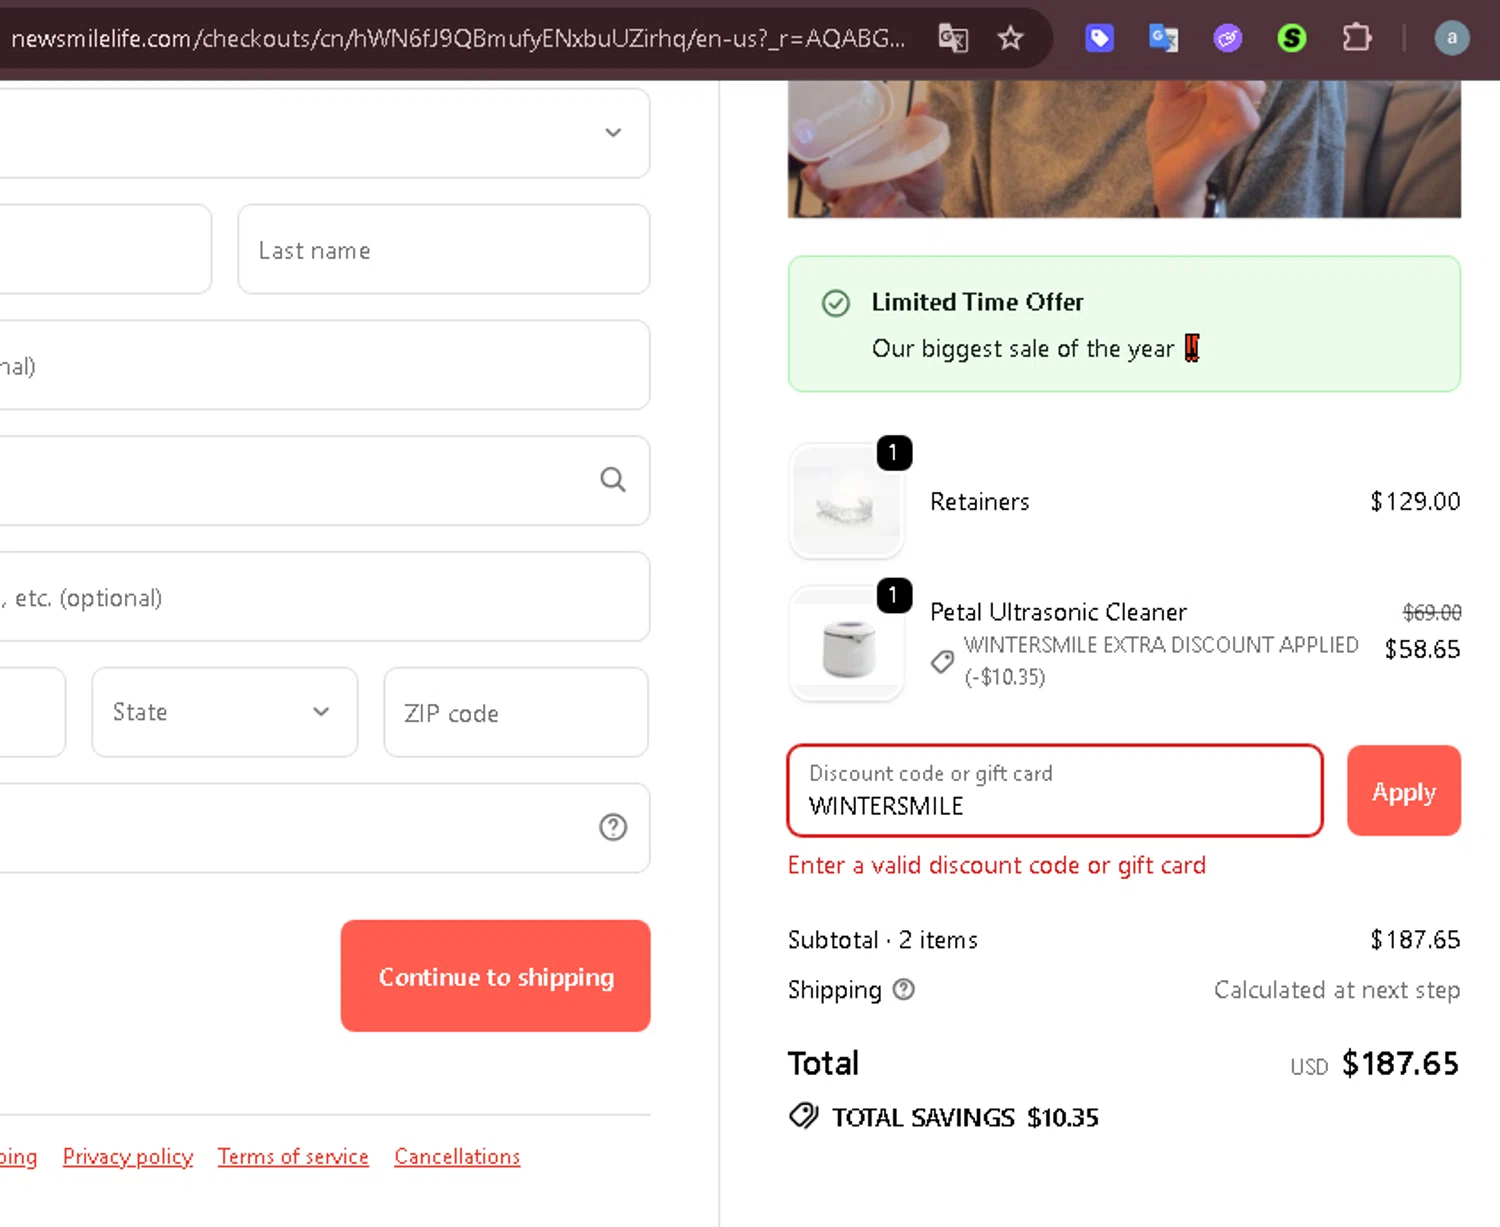Click the Limited Time Offer checkmark icon
Viewport: 1500px width, 1227px height.
click(x=836, y=303)
